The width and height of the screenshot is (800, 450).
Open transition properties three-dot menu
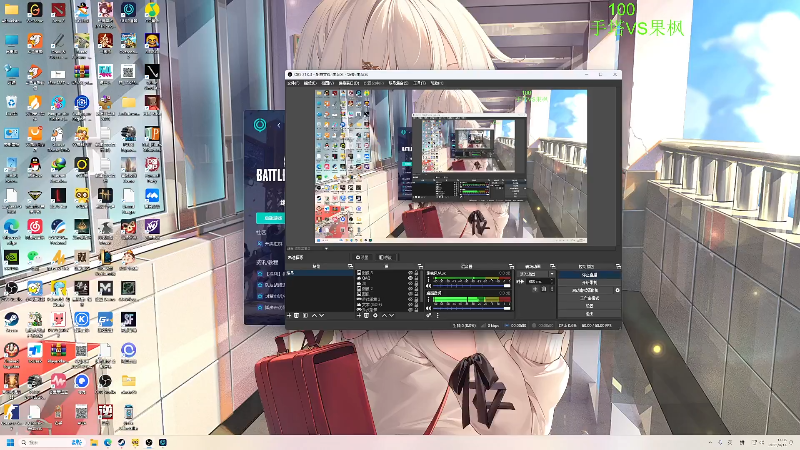click(552, 289)
